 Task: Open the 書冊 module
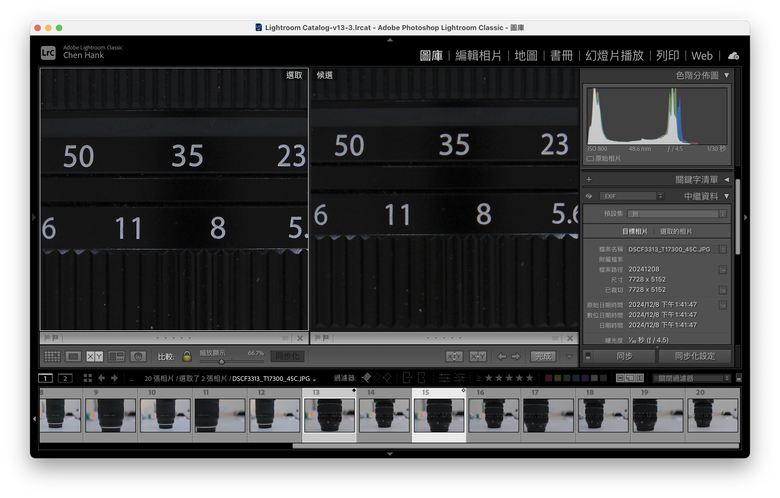(561, 56)
